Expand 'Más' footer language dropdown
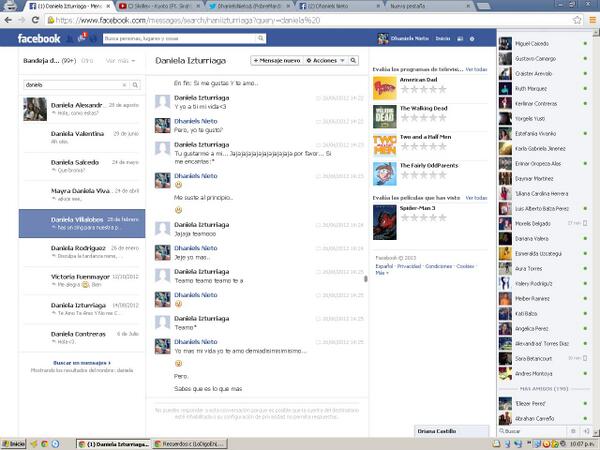This screenshot has height=450, width=600. tap(382, 273)
